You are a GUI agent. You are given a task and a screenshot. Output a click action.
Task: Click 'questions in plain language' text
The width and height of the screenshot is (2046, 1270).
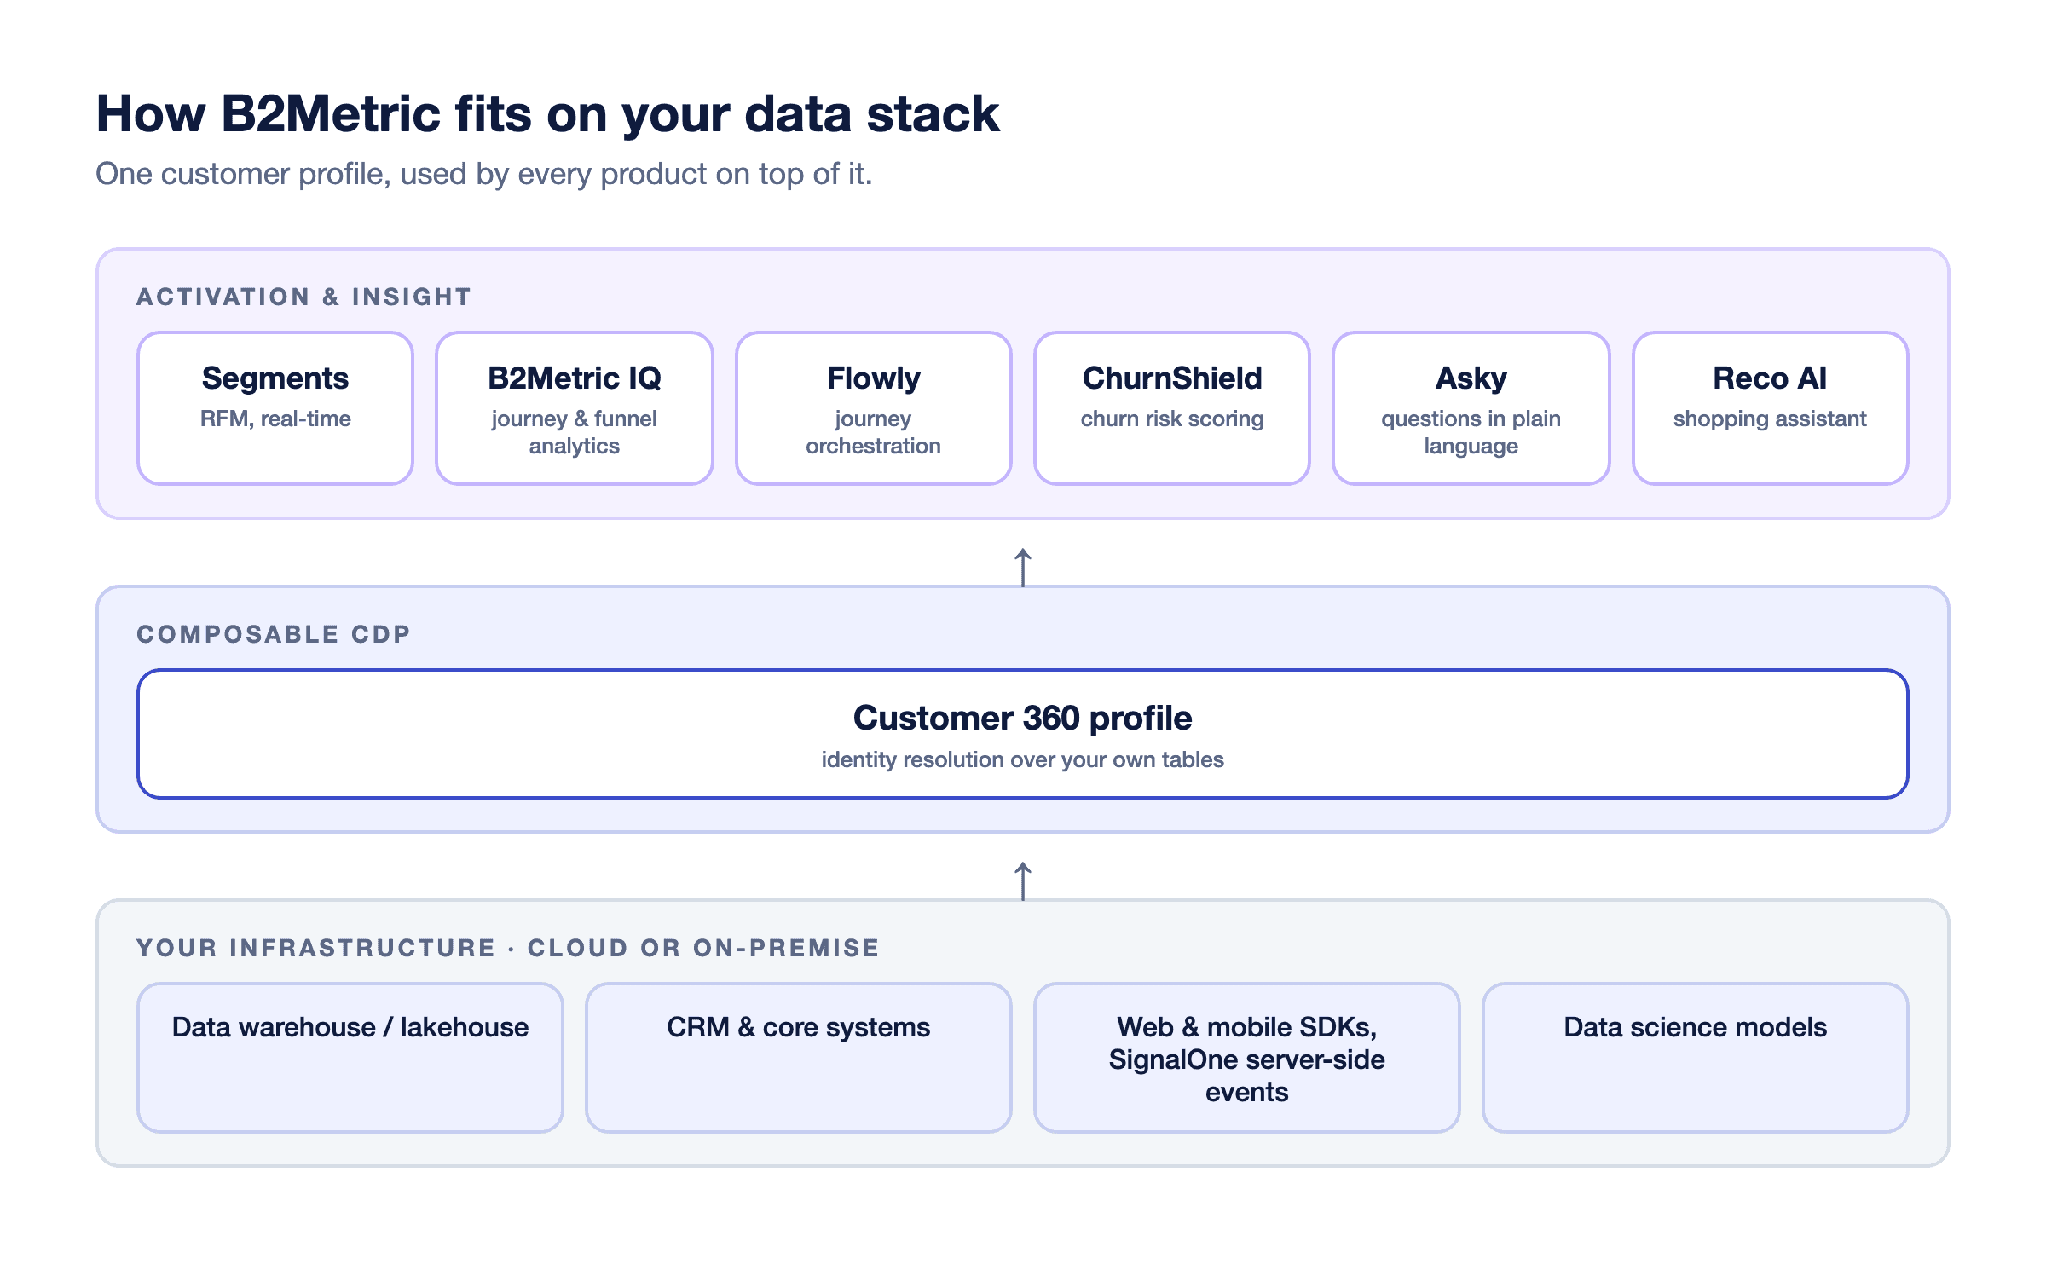point(1471,432)
